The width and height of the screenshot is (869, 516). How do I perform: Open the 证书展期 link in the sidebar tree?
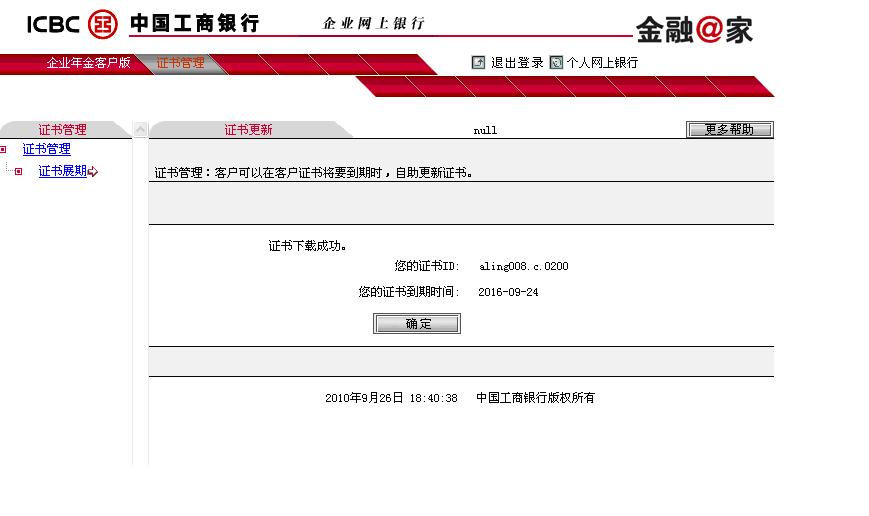pos(63,171)
